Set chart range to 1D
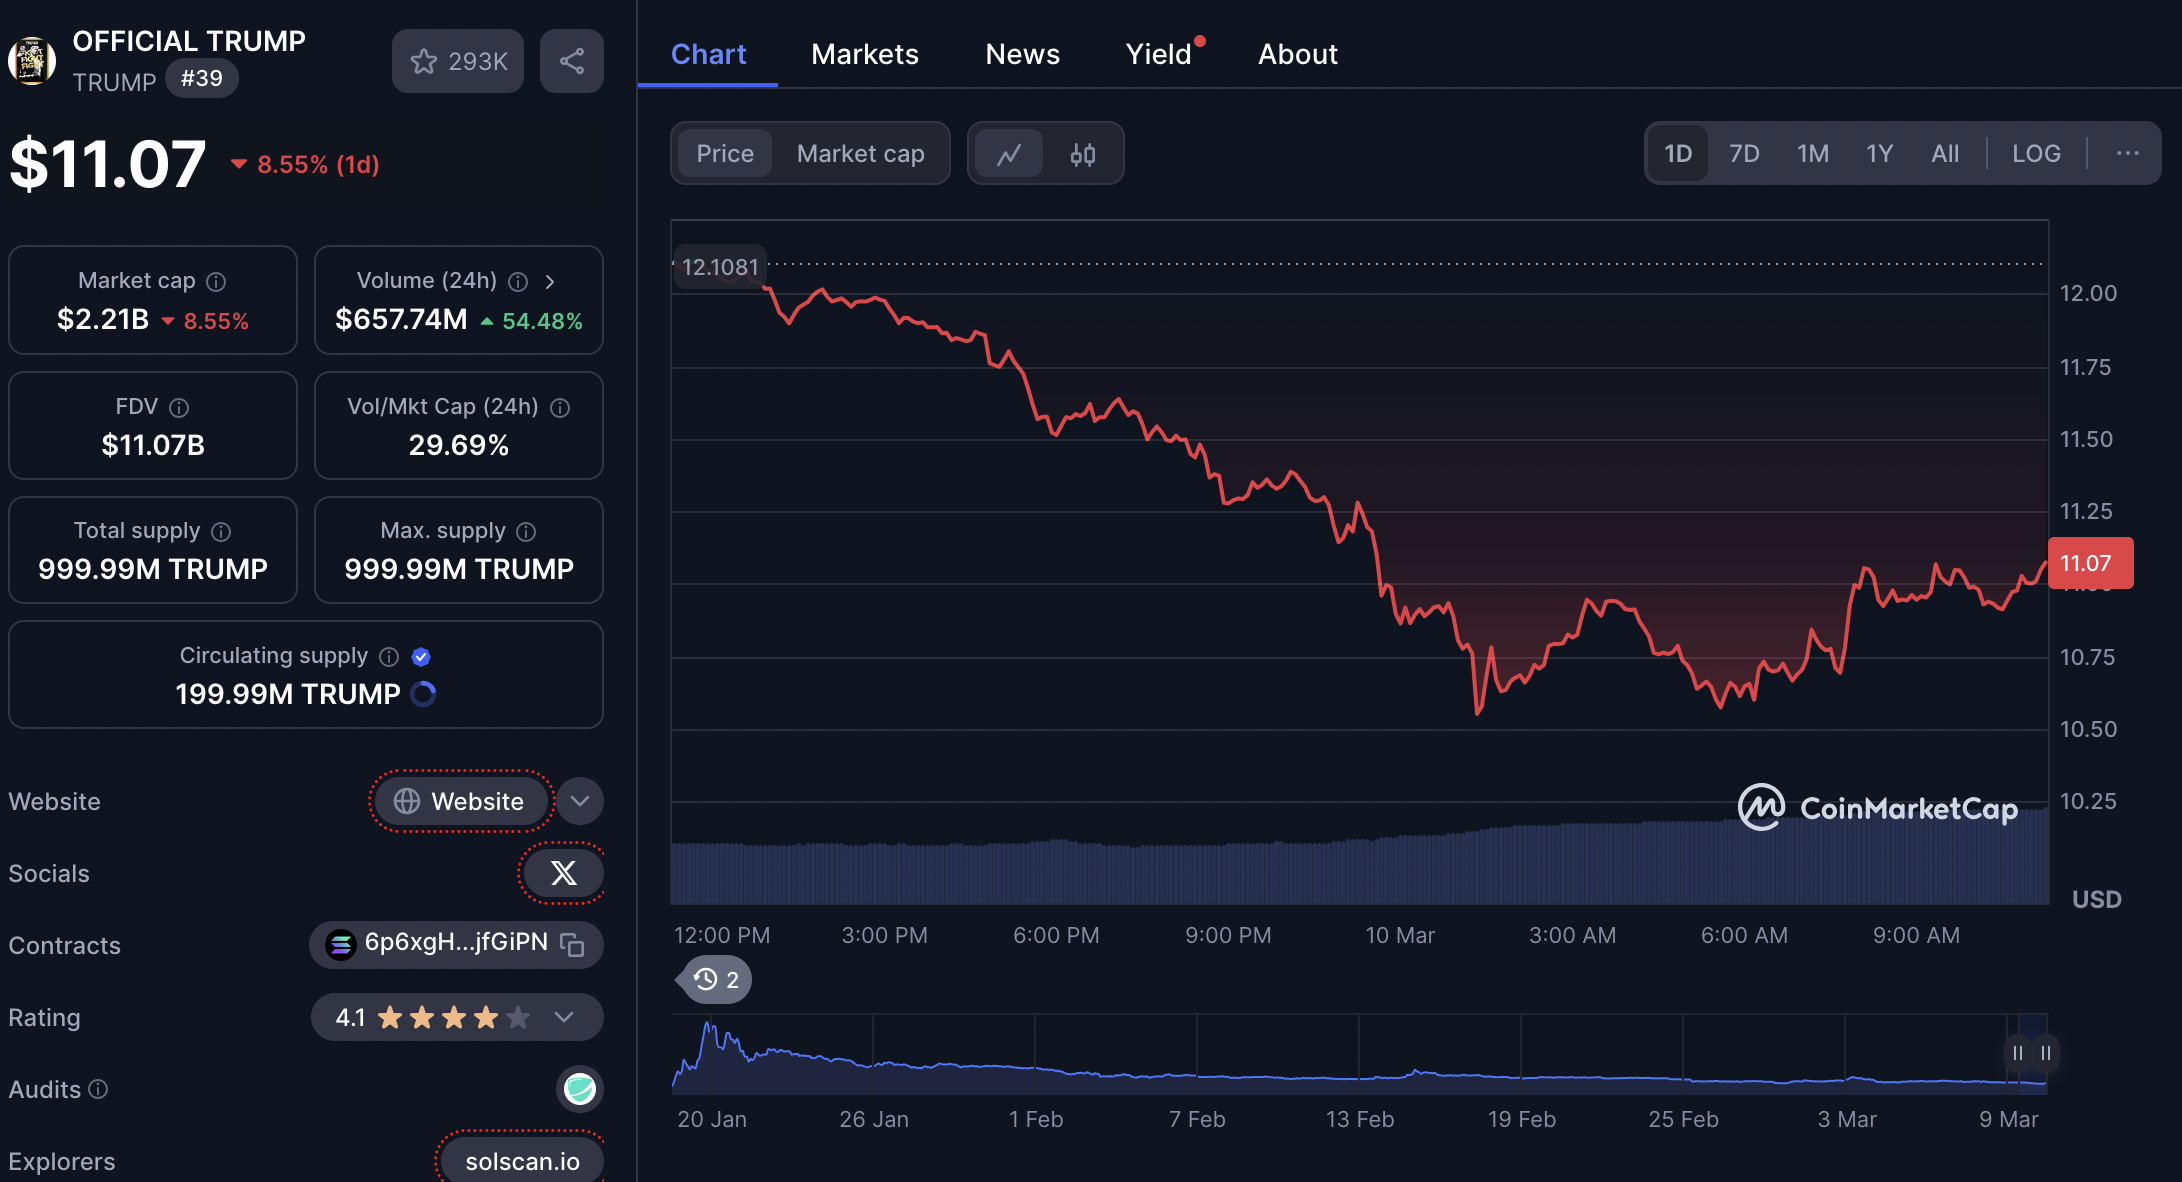The image size is (2182, 1182). [x=1678, y=153]
